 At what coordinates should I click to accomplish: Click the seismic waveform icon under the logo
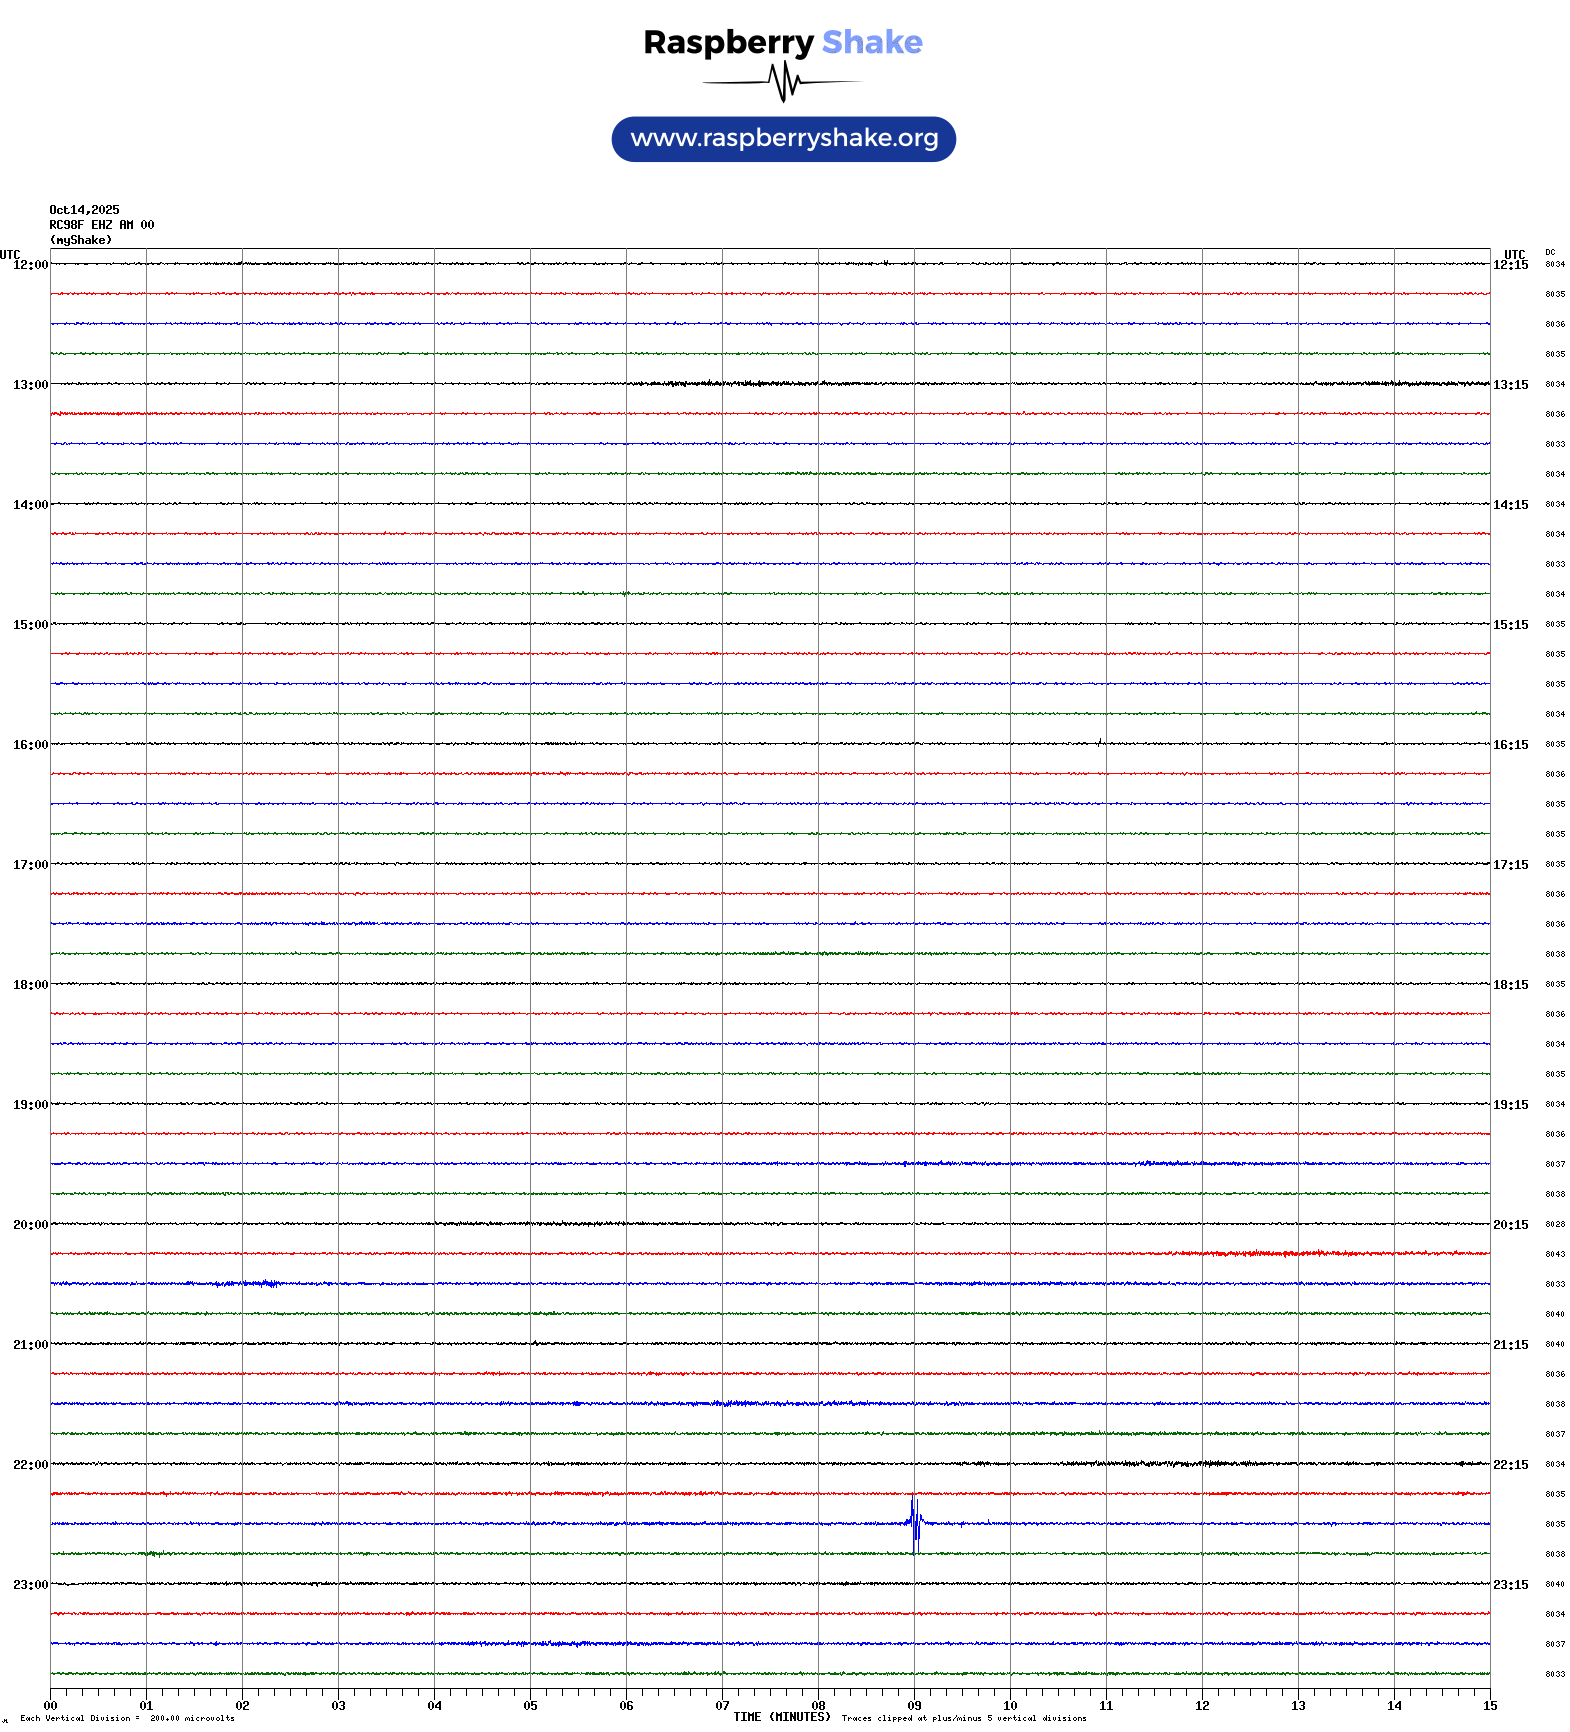point(783,82)
